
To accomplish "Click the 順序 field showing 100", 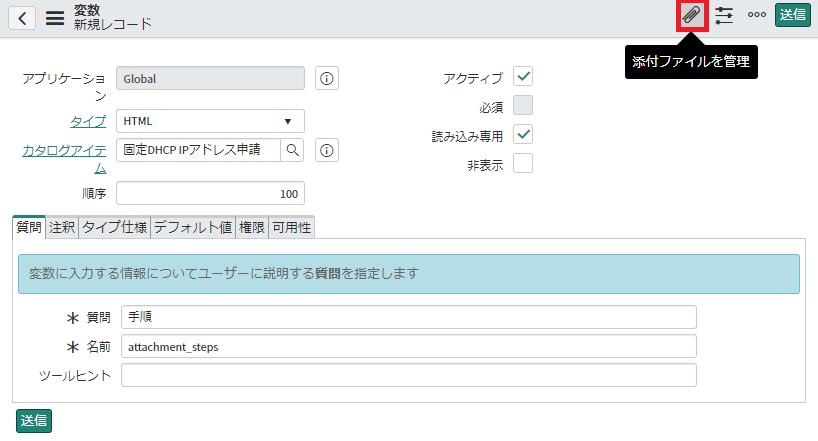I will (210, 194).
